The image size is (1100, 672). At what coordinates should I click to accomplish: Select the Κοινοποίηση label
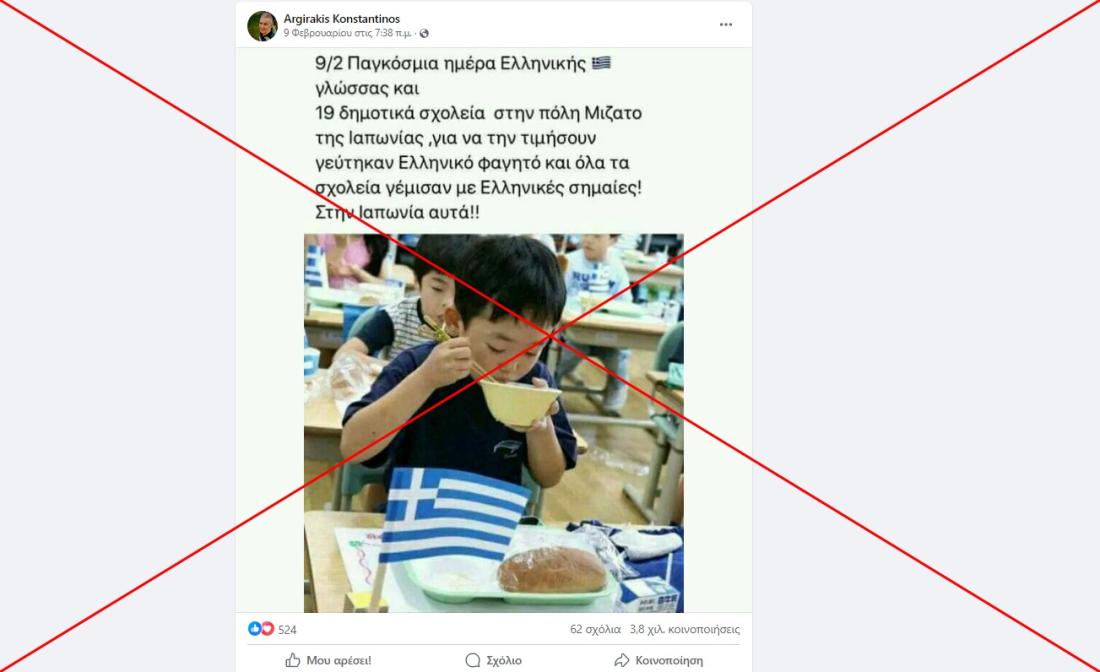pyautogui.click(x=669, y=661)
